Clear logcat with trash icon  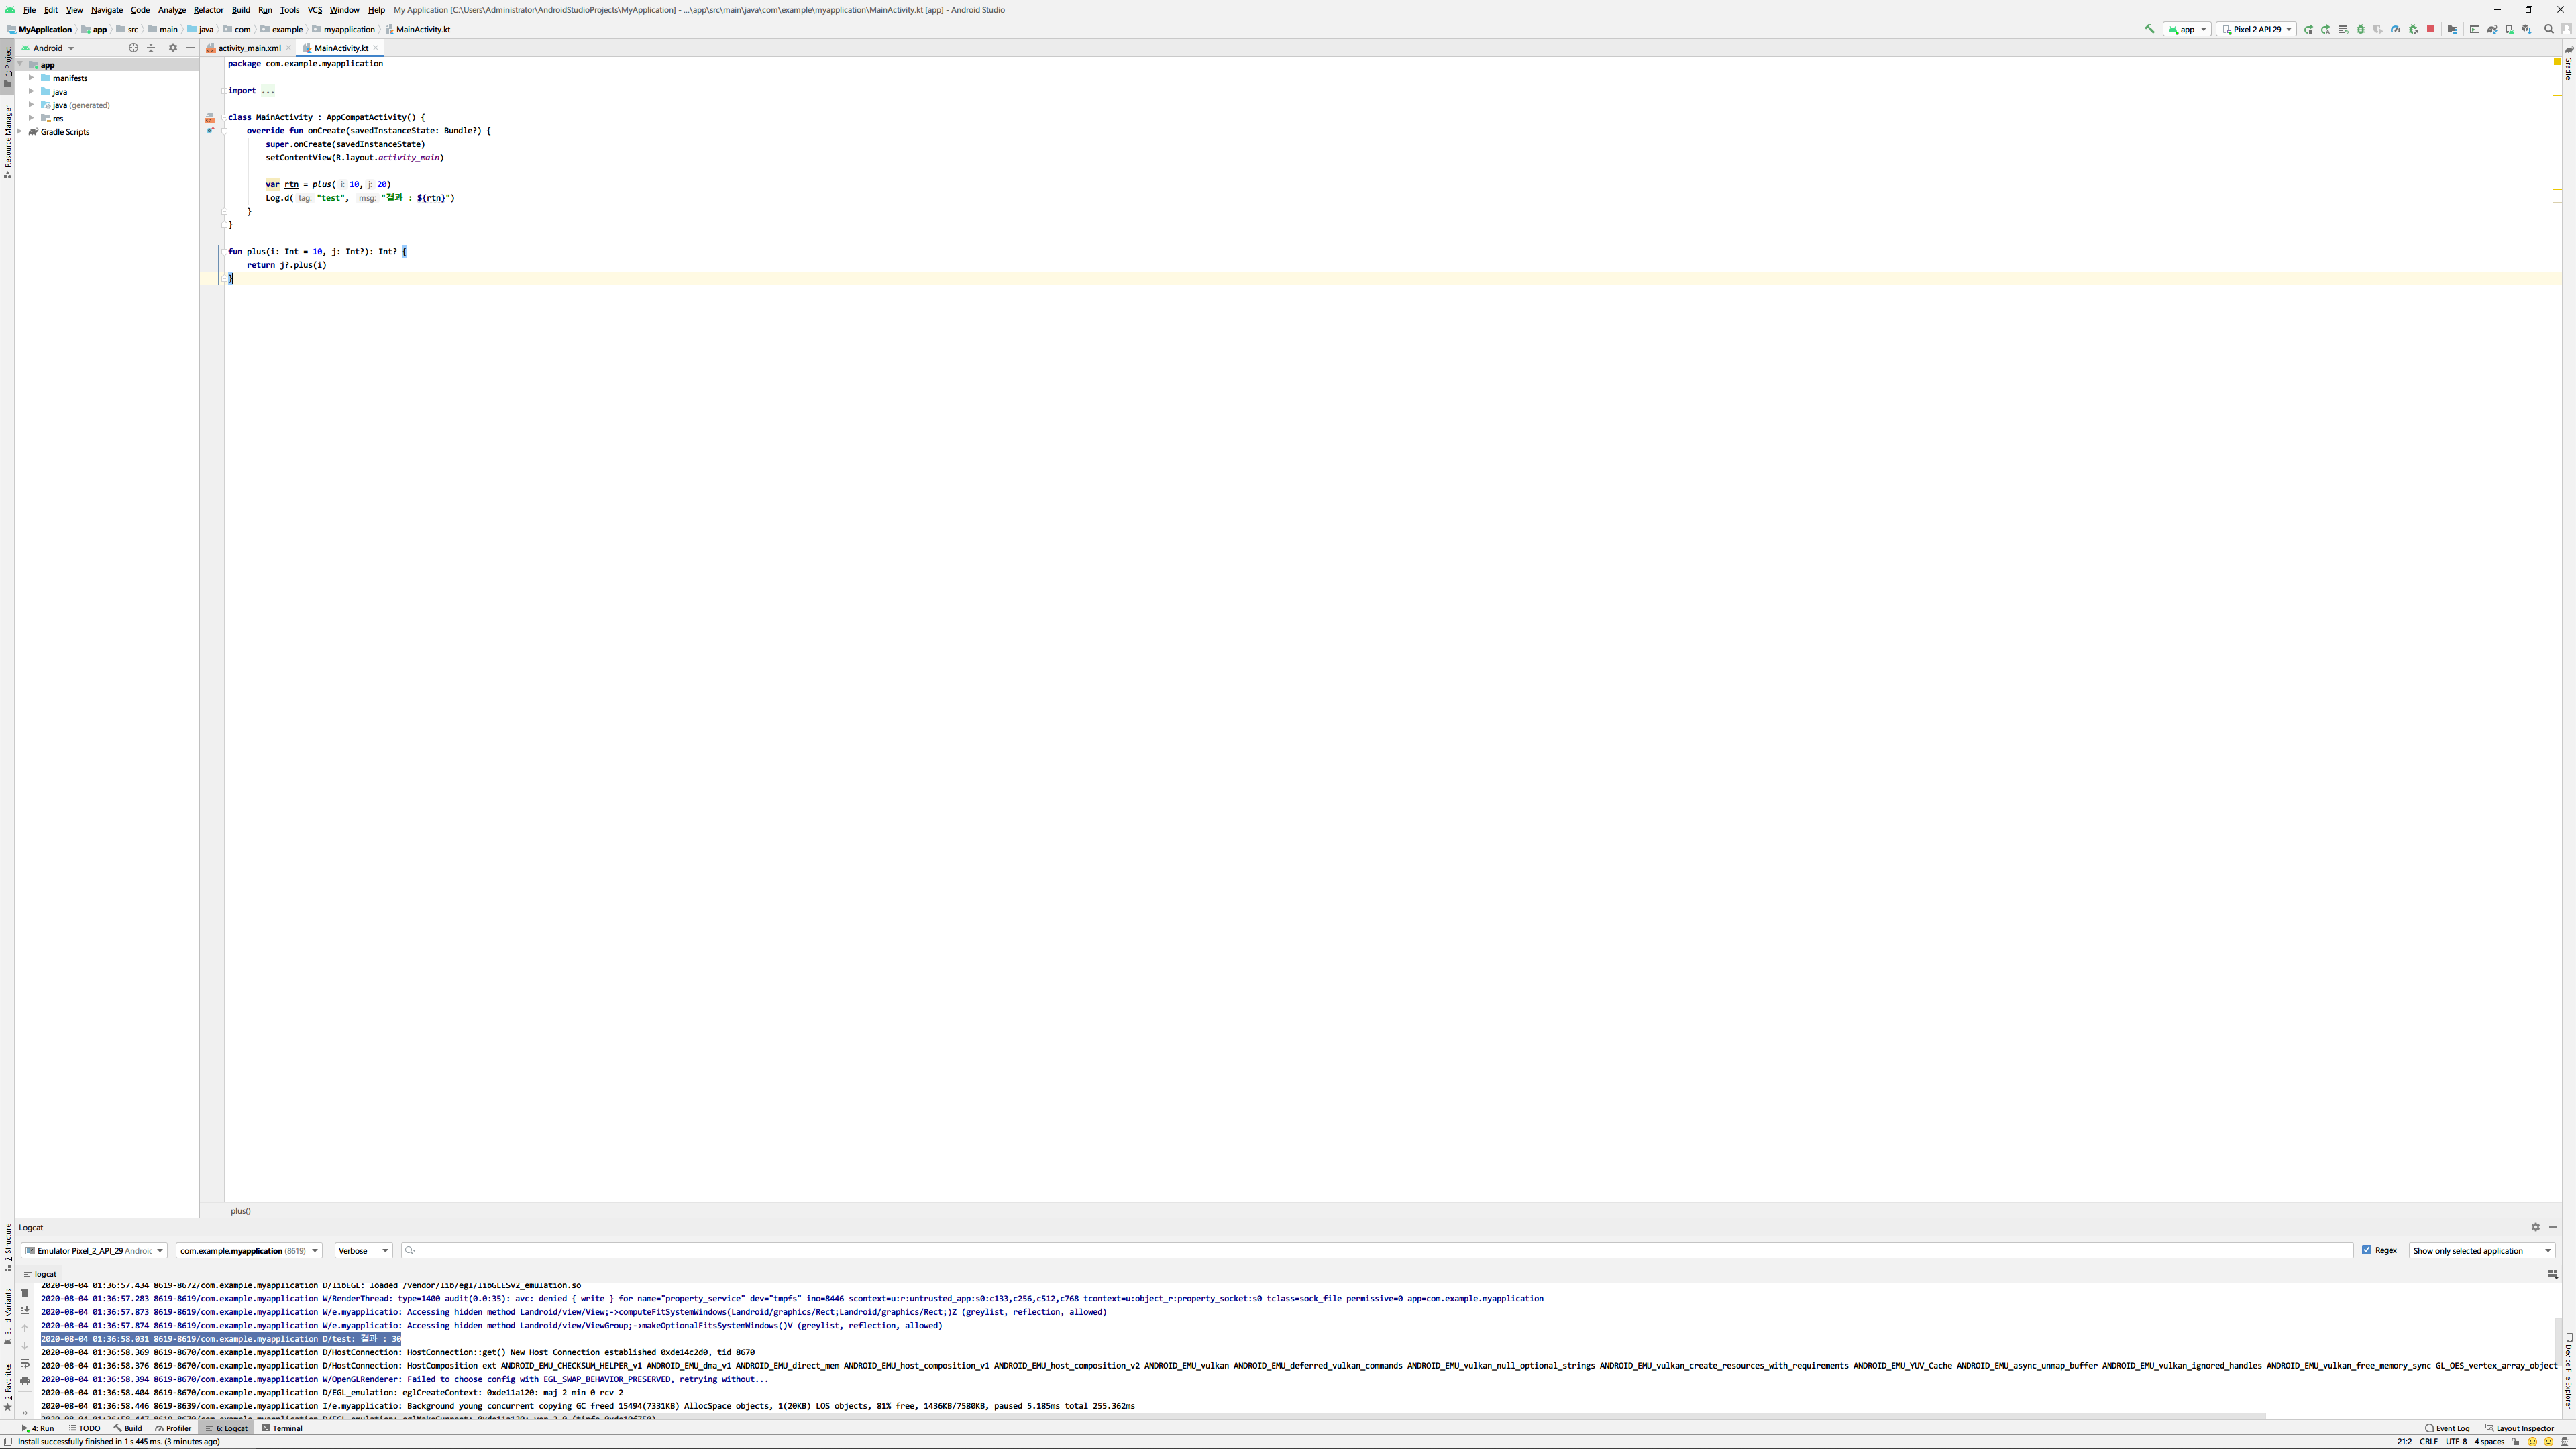pyautogui.click(x=25, y=1293)
